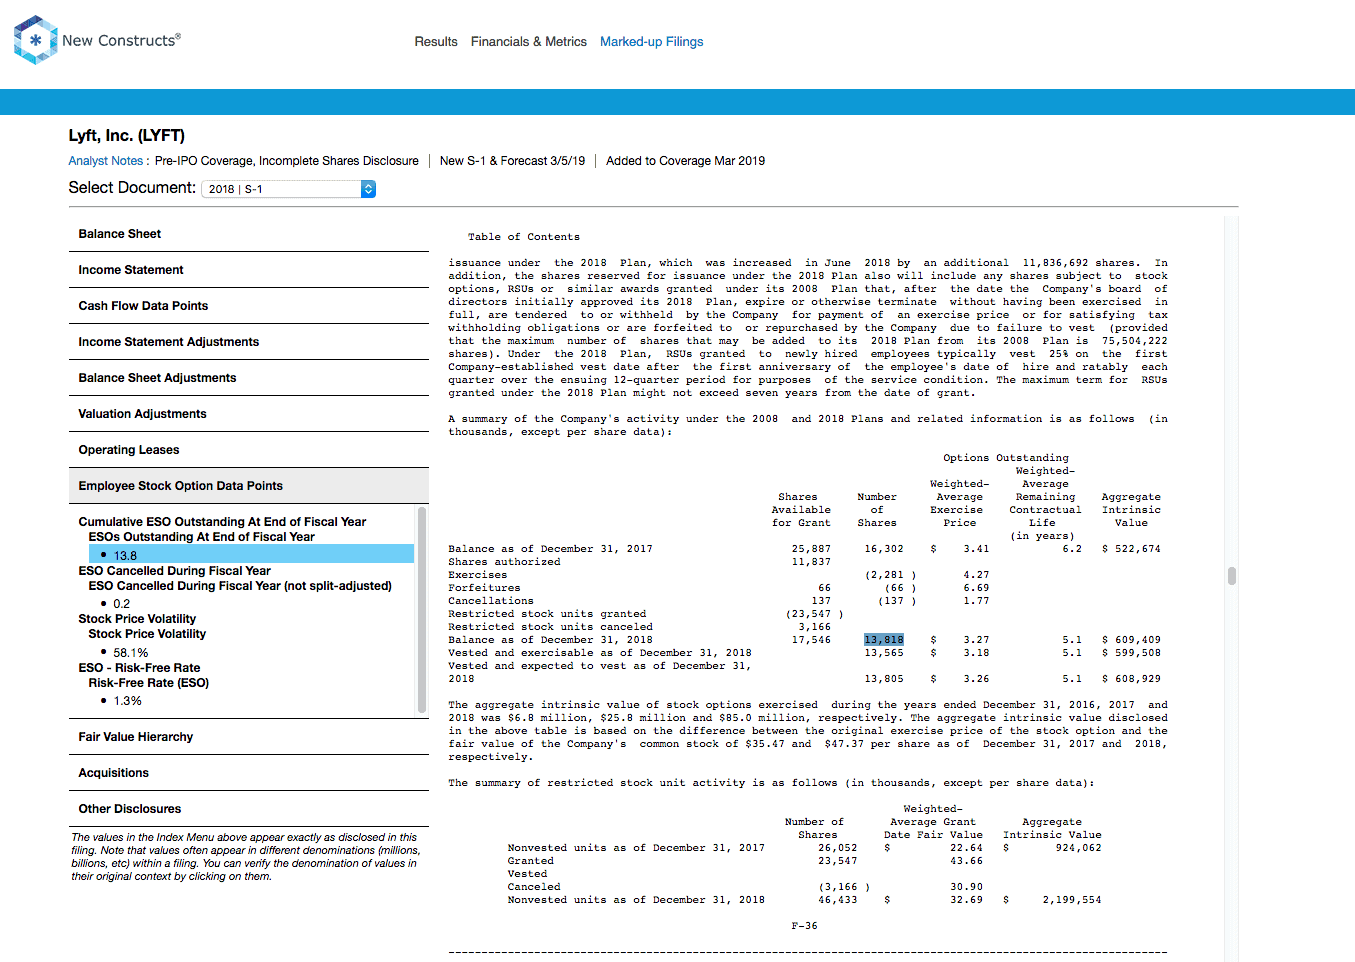Image resolution: width=1355 pixels, height=962 pixels.
Task: Select the highlighted 13.8 value
Action: [251, 555]
